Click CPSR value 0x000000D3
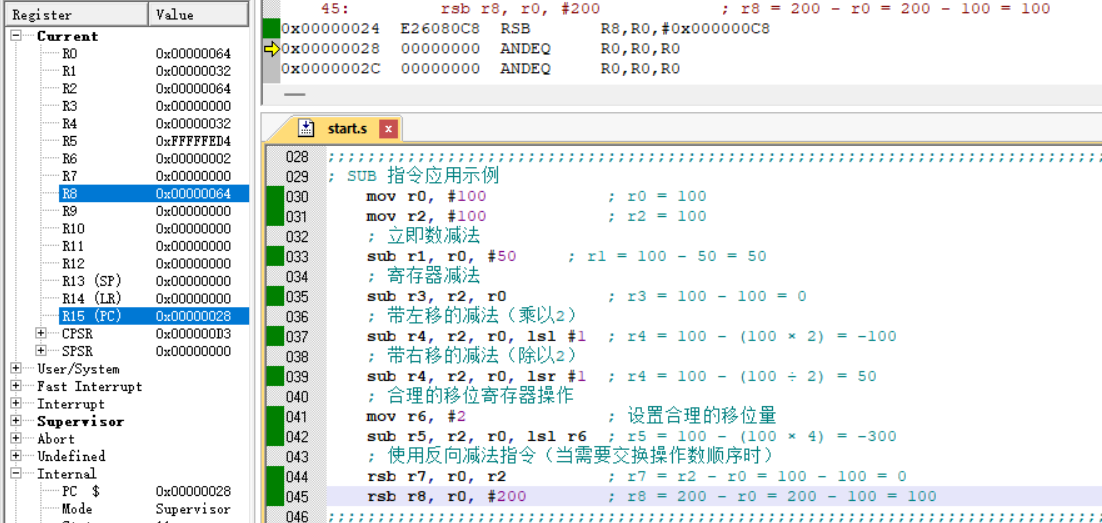1102x523 pixels. pos(193,333)
